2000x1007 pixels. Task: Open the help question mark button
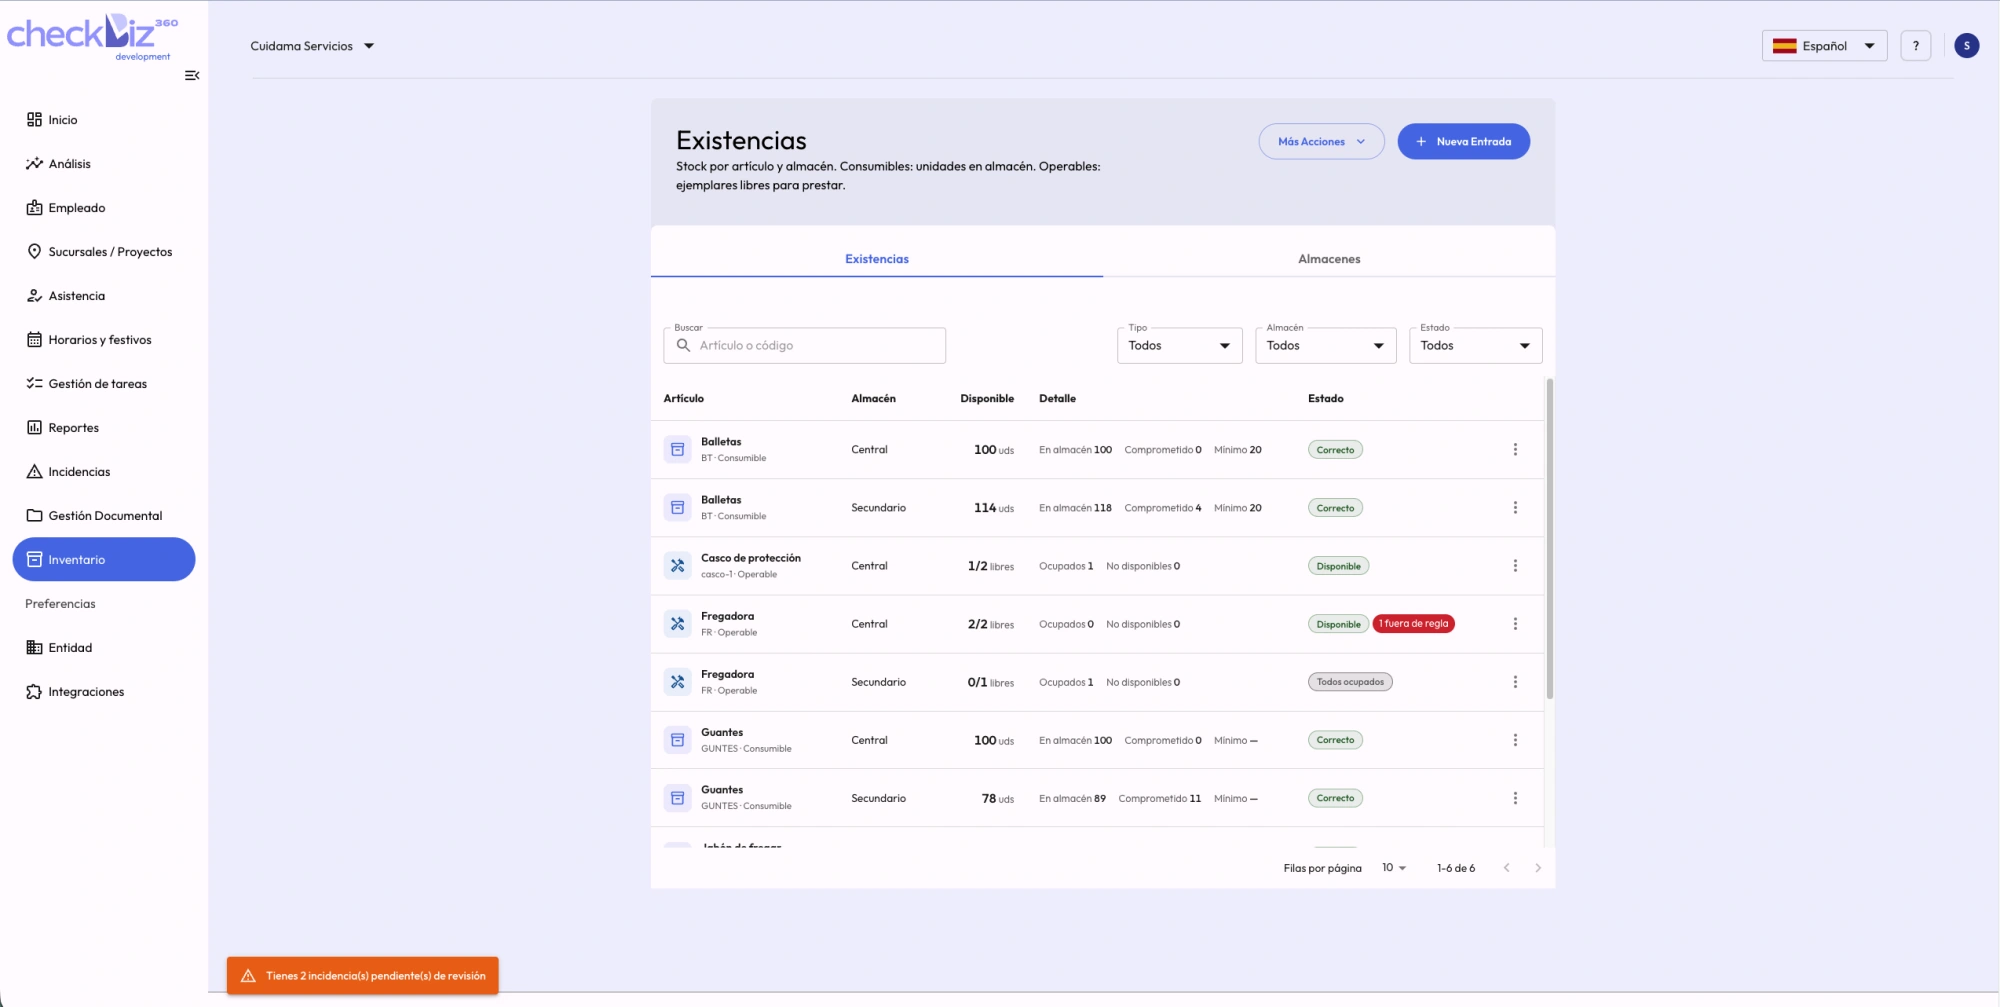1915,46
